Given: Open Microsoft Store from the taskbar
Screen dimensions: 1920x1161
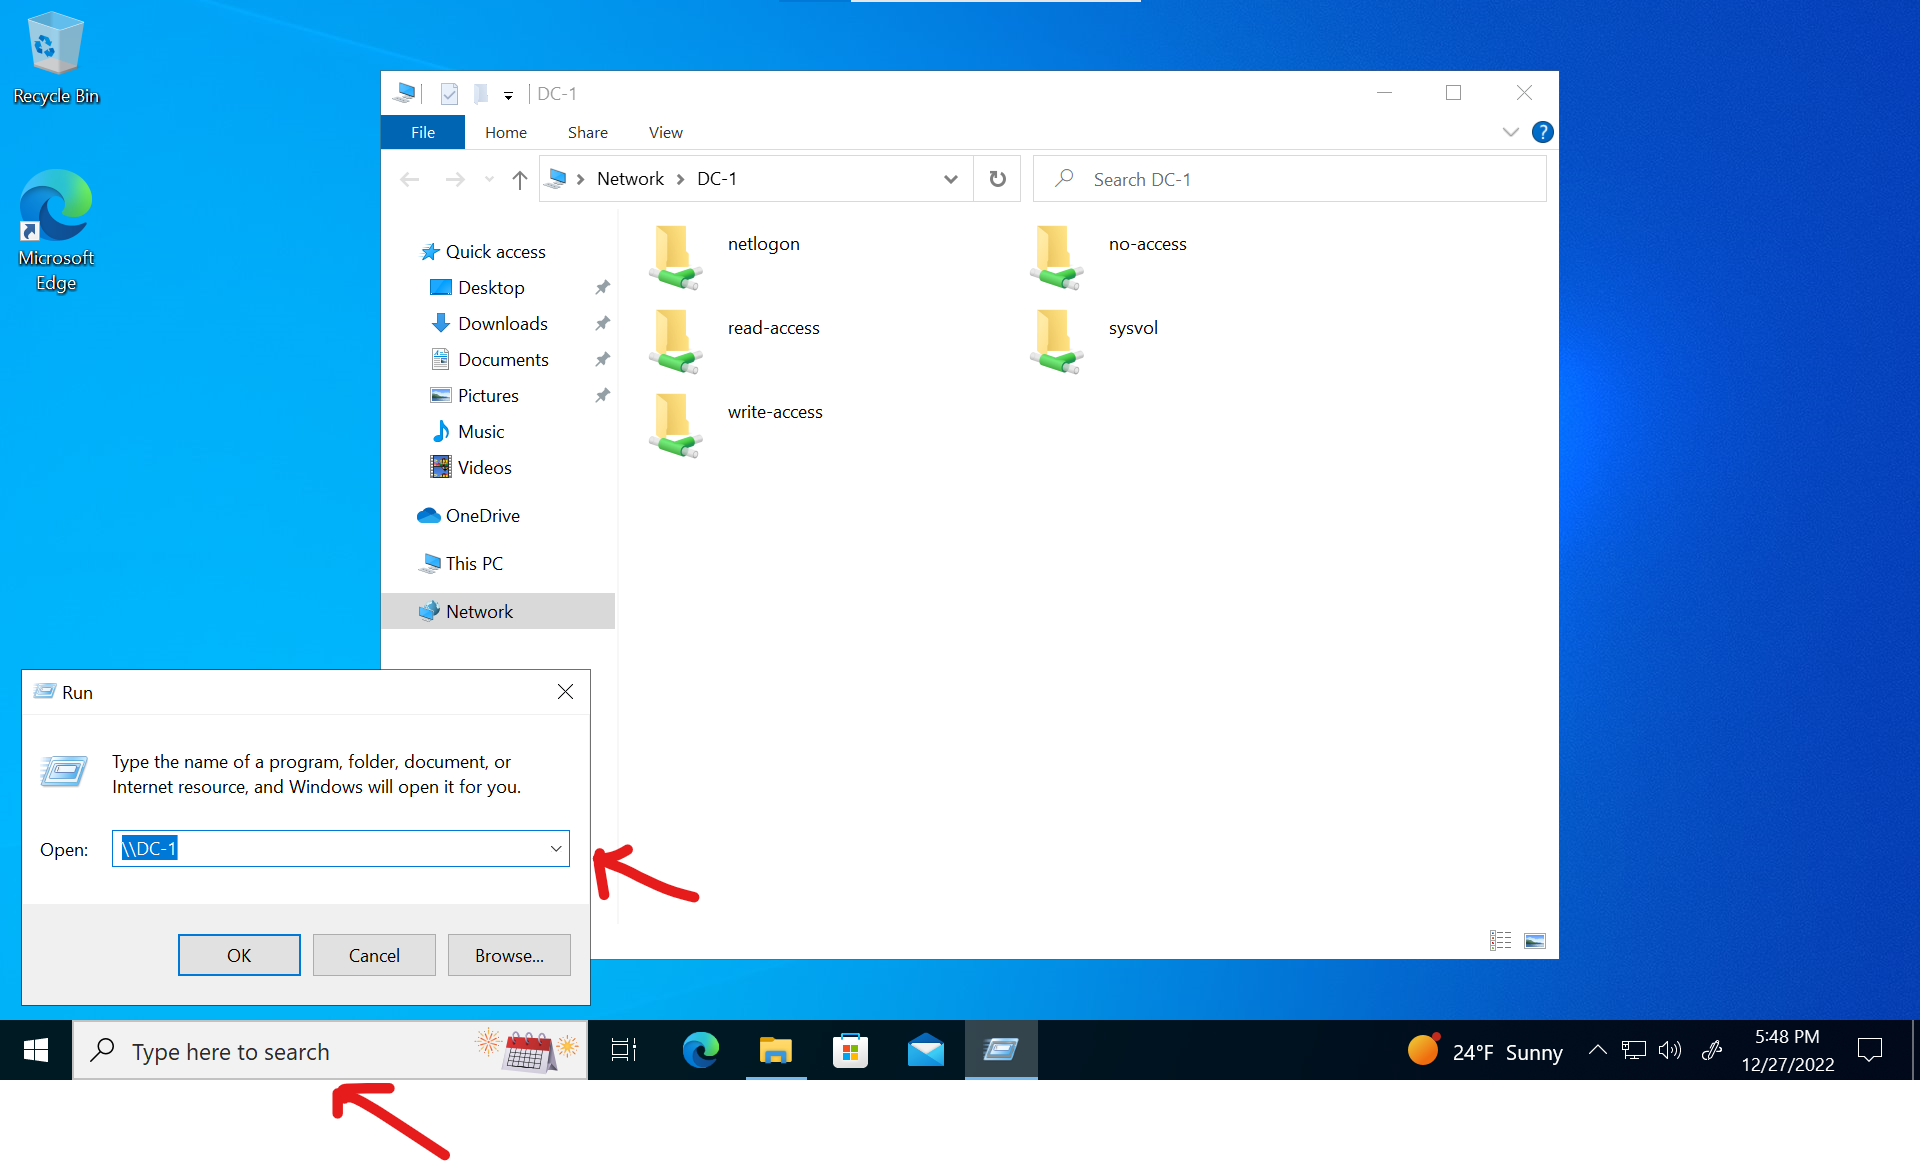Looking at the screenshot, I should coord(850,1050).
